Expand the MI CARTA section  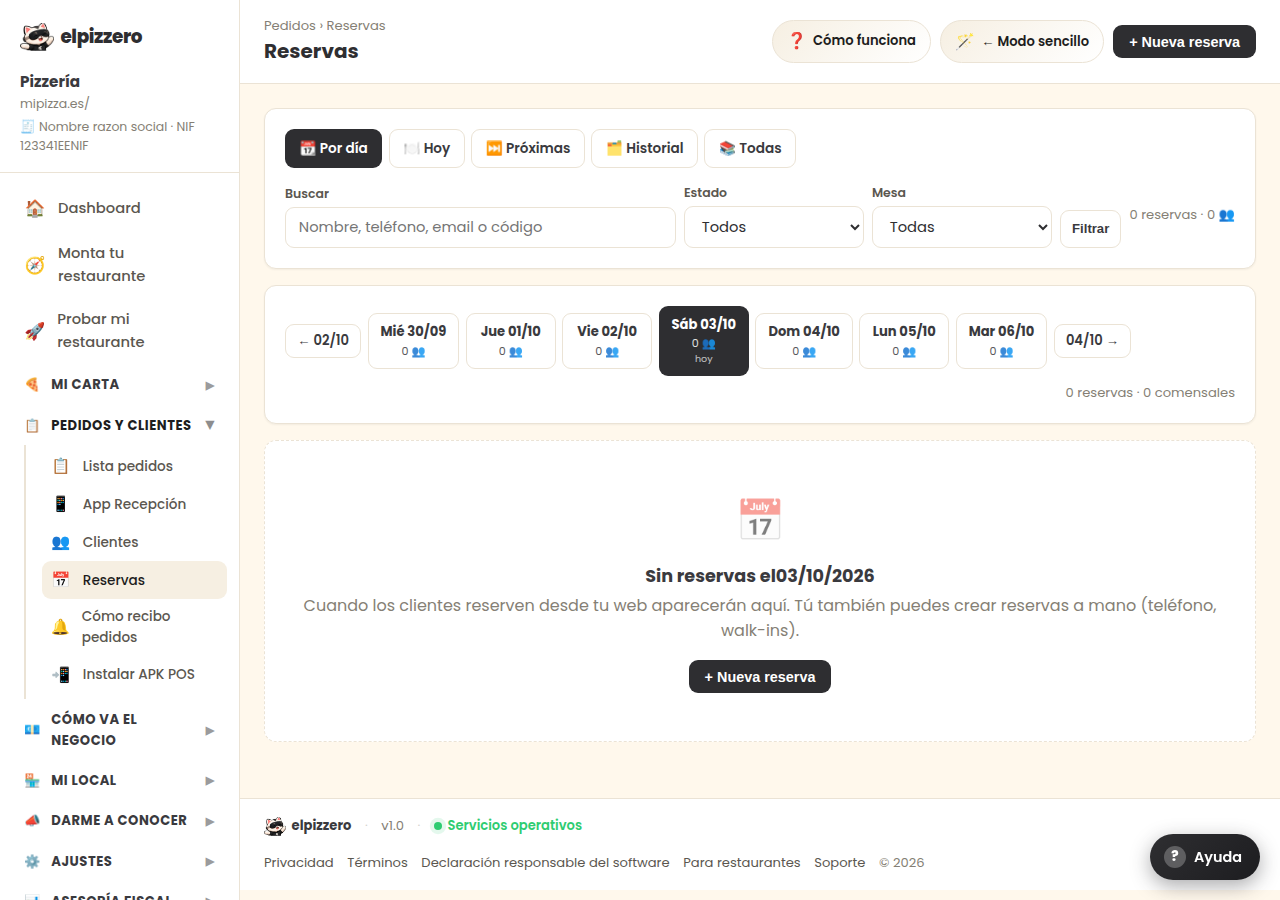coord(120,385)
